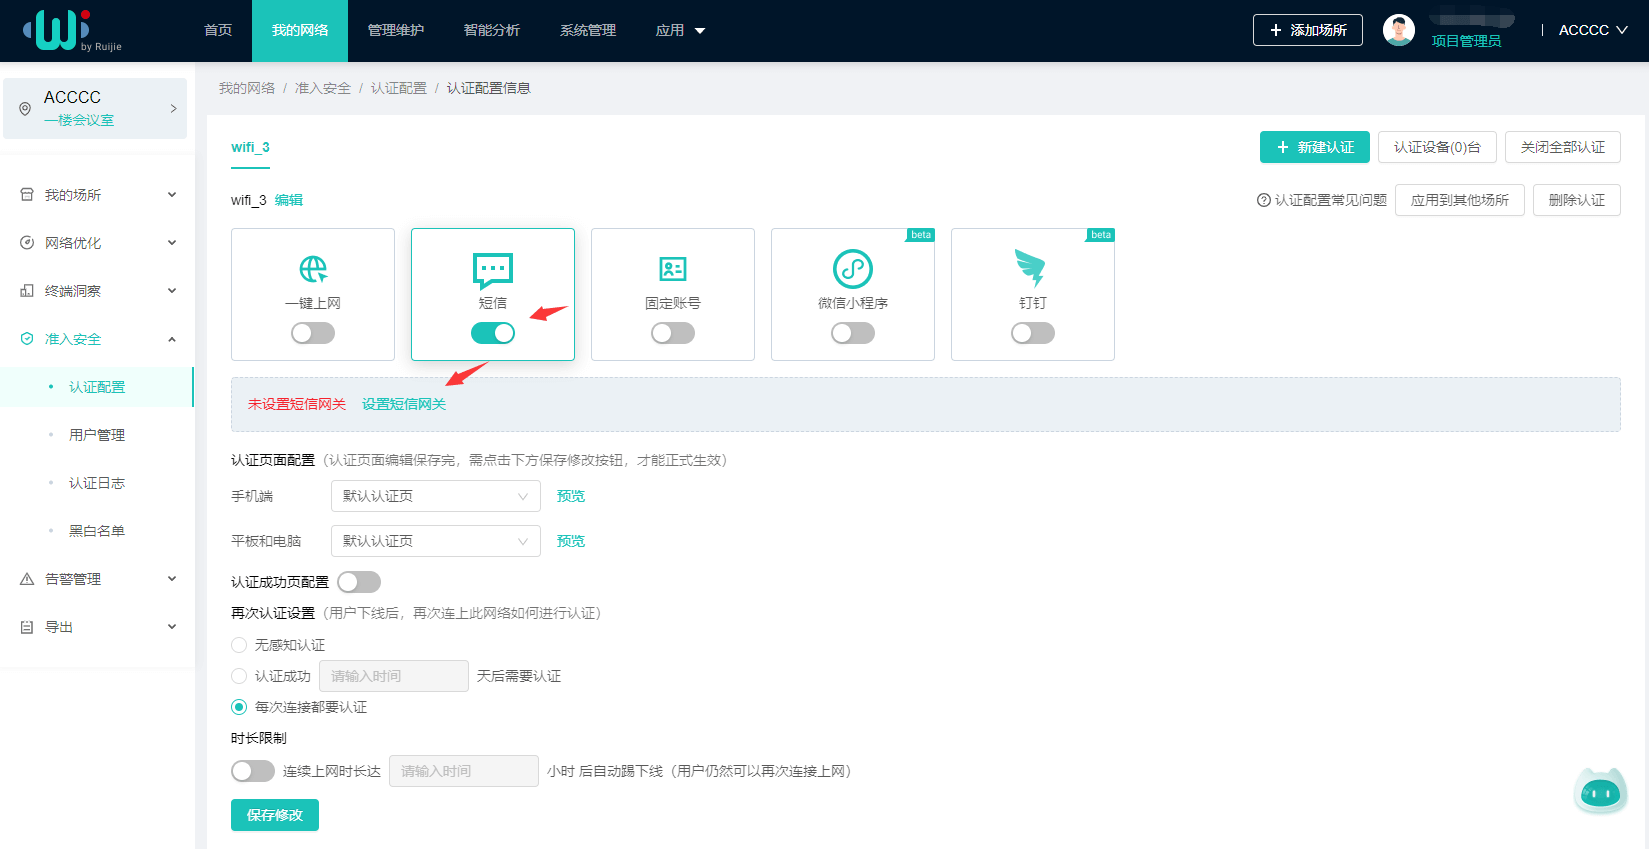Image resolution: width=1649 pixels, height=849 pixels.
Task: Open the chatbot assistant robot icon
Action: point(1599,793)
